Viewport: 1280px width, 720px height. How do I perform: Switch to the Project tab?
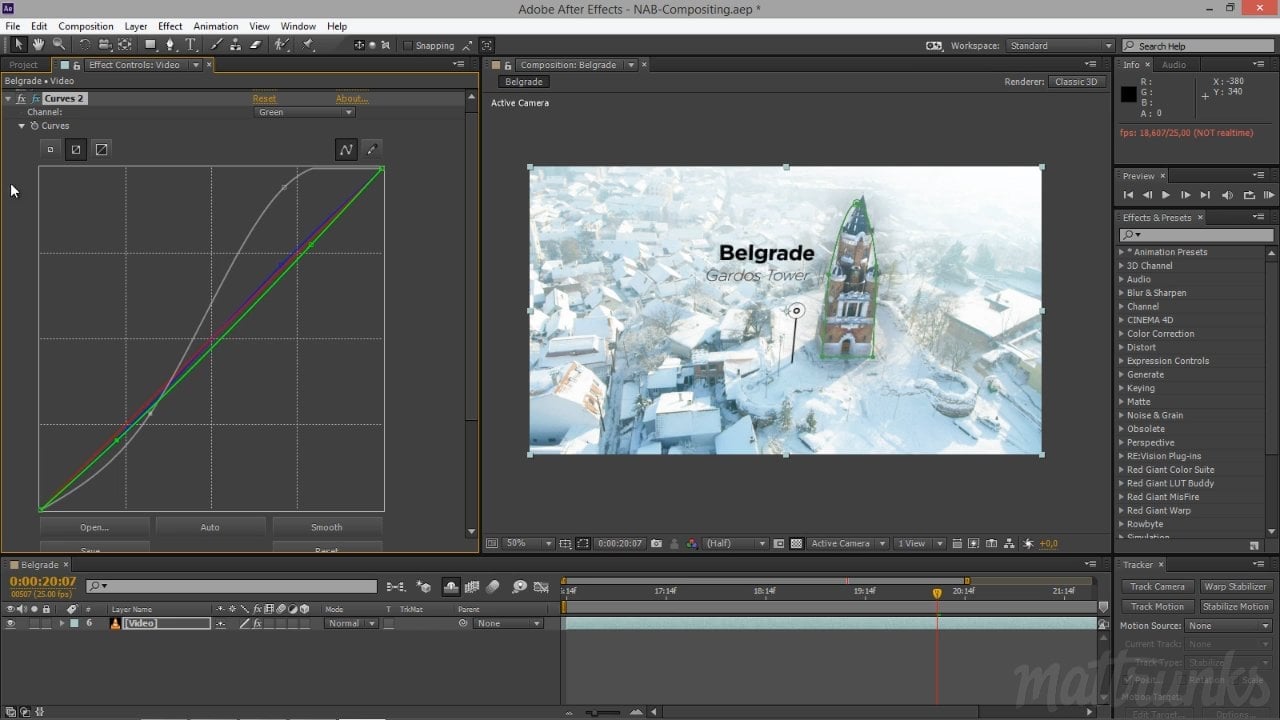pyautogui.click(x=24, y=65)
